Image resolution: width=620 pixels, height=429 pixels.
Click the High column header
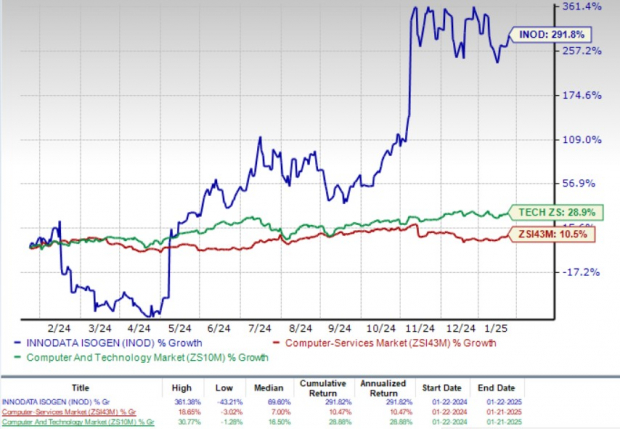tap(181, 388)
